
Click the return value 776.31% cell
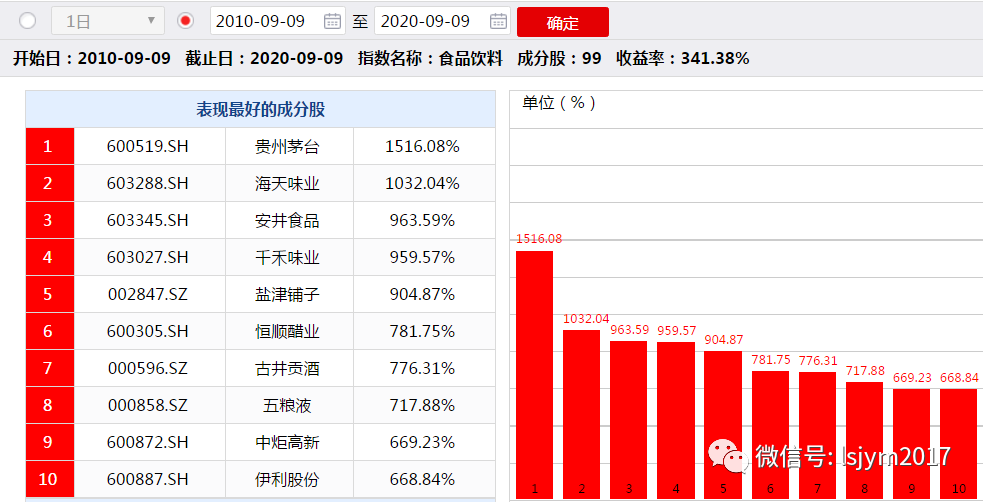(x=423, y=368)
